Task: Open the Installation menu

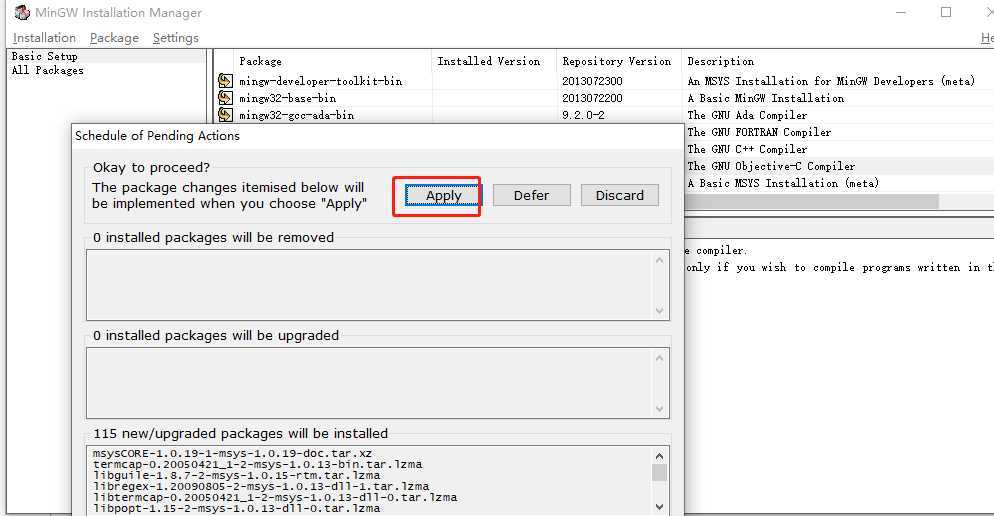Action: [x=44, y=38]
